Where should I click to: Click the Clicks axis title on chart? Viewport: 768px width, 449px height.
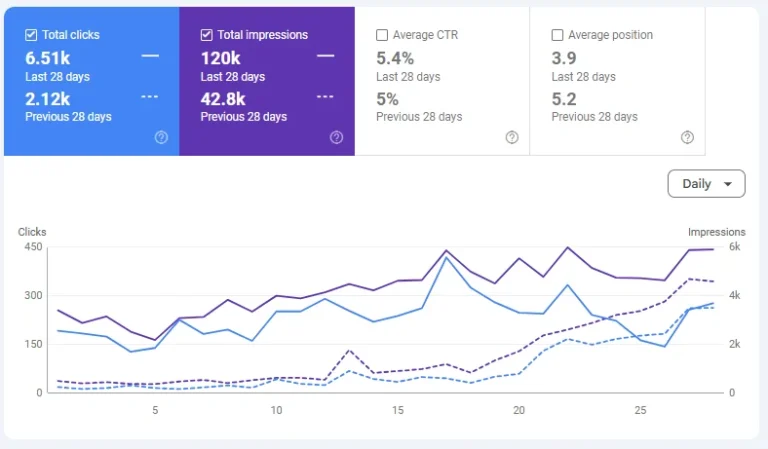tap(32, 232)
